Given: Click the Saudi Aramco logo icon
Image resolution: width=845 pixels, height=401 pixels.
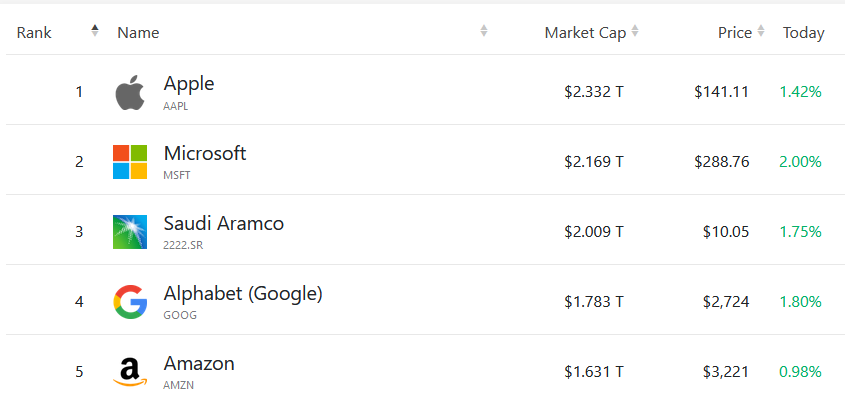Looking at the screenshot, I should pyautogui.click(x=130, y=232).
